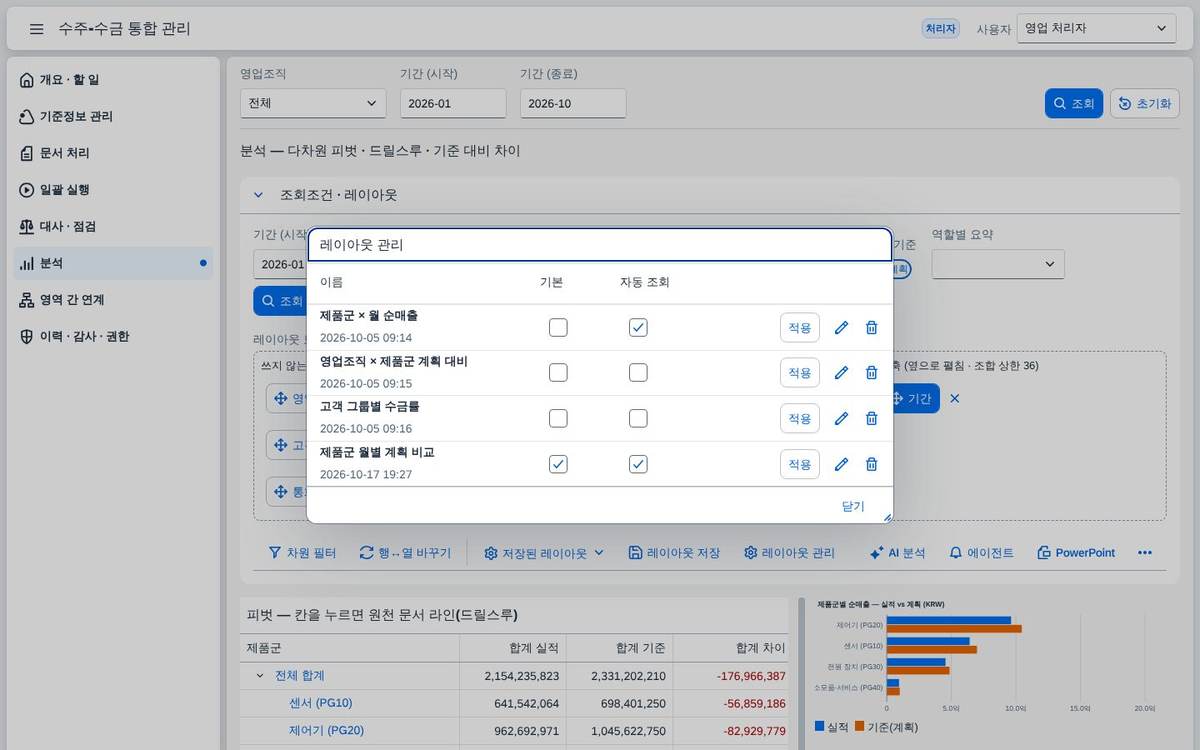Edit the 영업조직 × 제품군 계획 대비 layout
1200x750 pixels.
click(841, 372)
